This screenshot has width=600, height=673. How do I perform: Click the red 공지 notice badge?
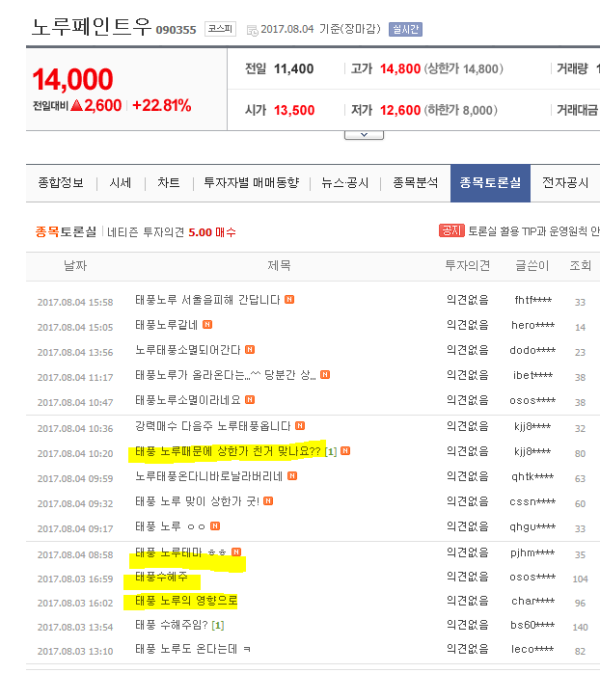click(452, 231)
